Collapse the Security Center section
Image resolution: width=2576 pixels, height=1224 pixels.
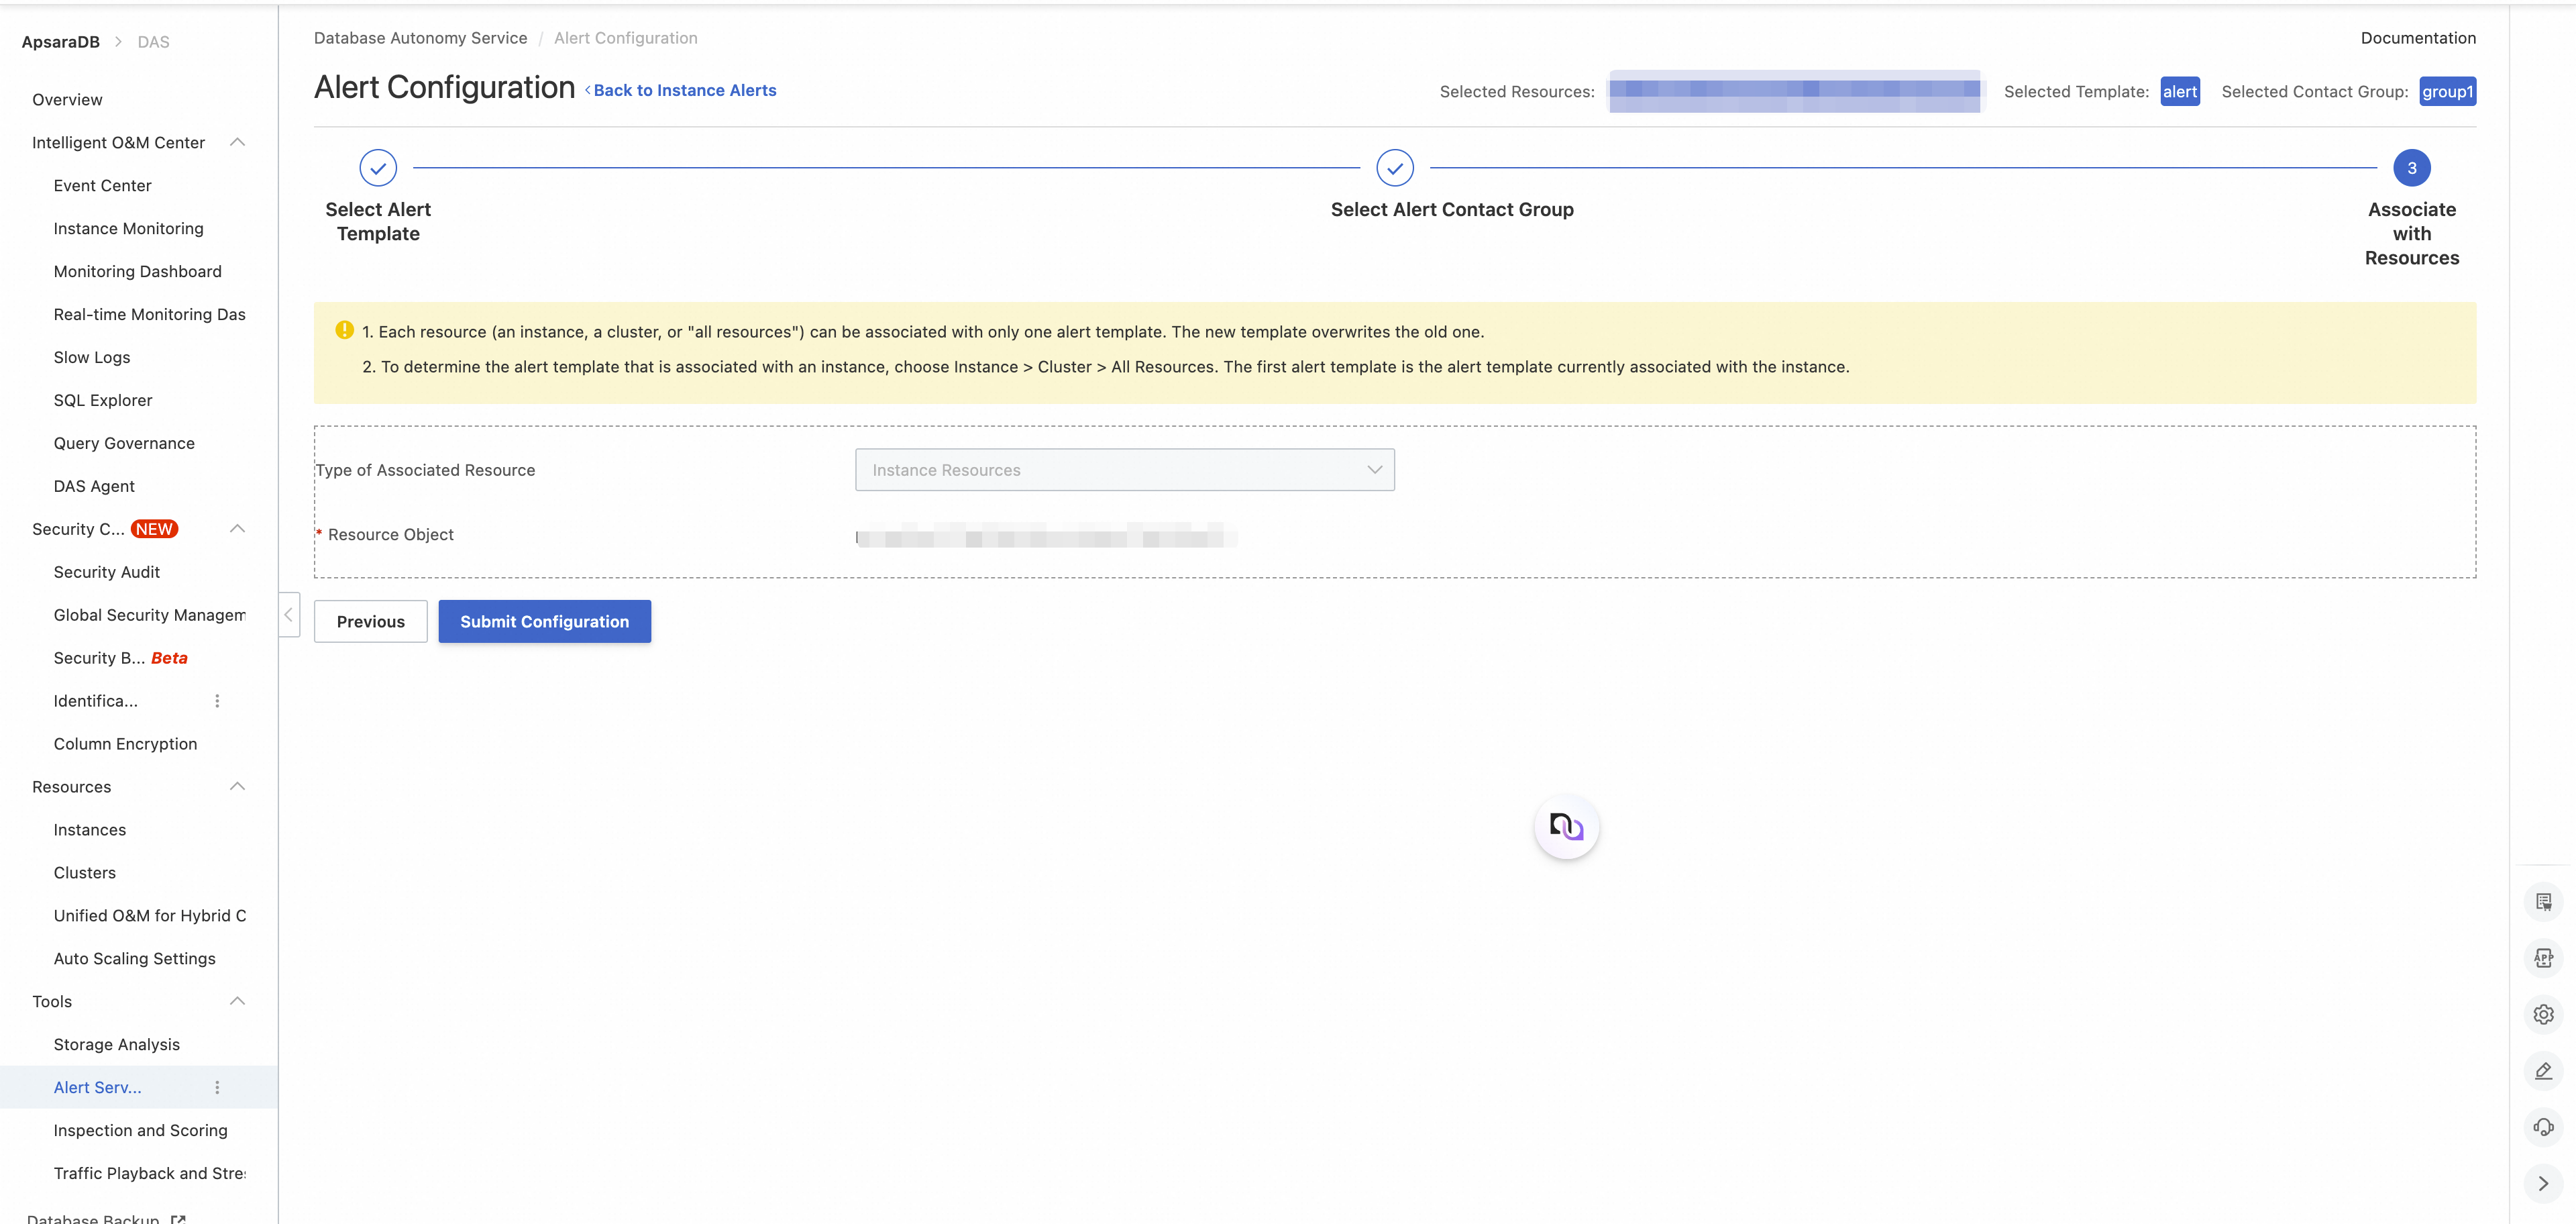(237, 528)
